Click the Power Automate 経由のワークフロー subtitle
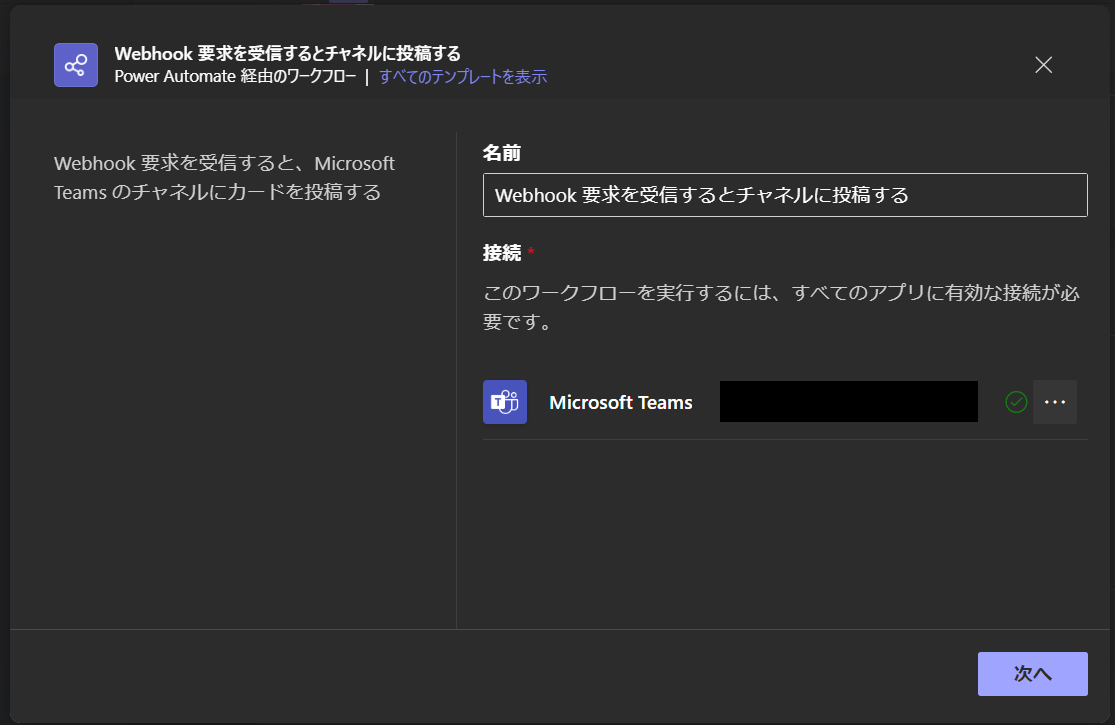Screen dimensions: 1115x725 pos(235,77)
